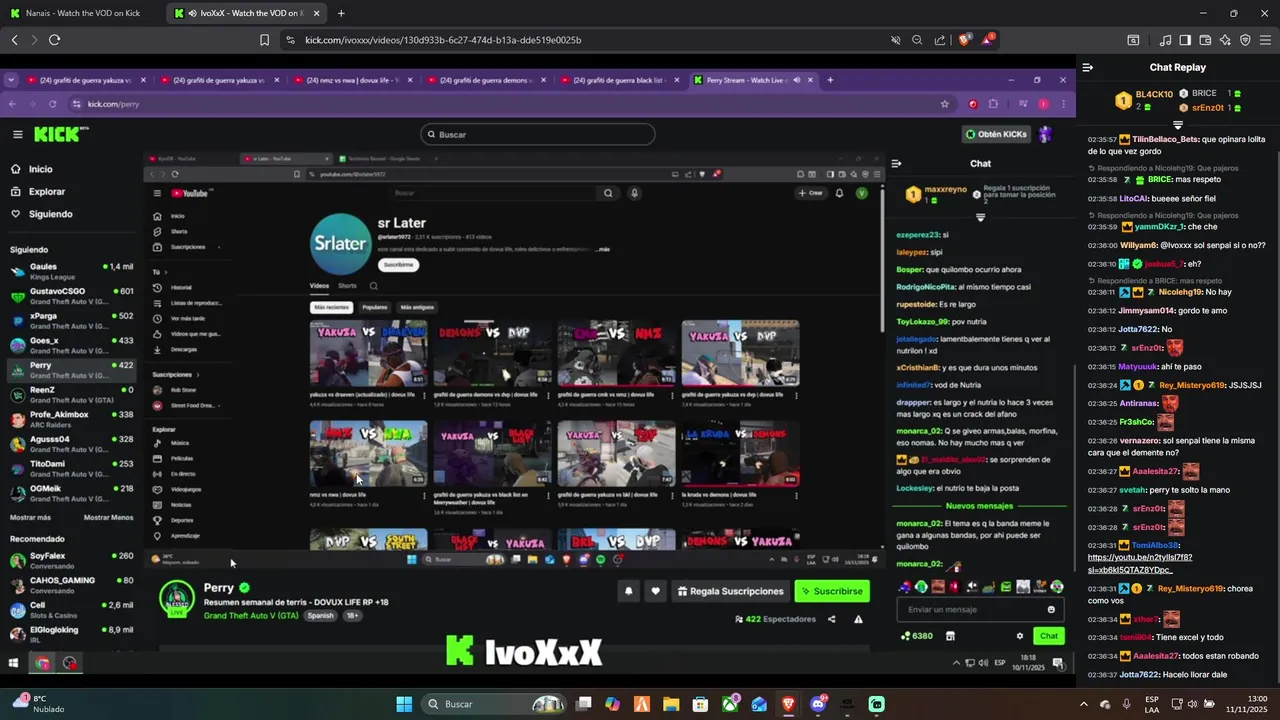
Task: Expand the streamed chat's leaderboard arrow
Action: point(980,217)
